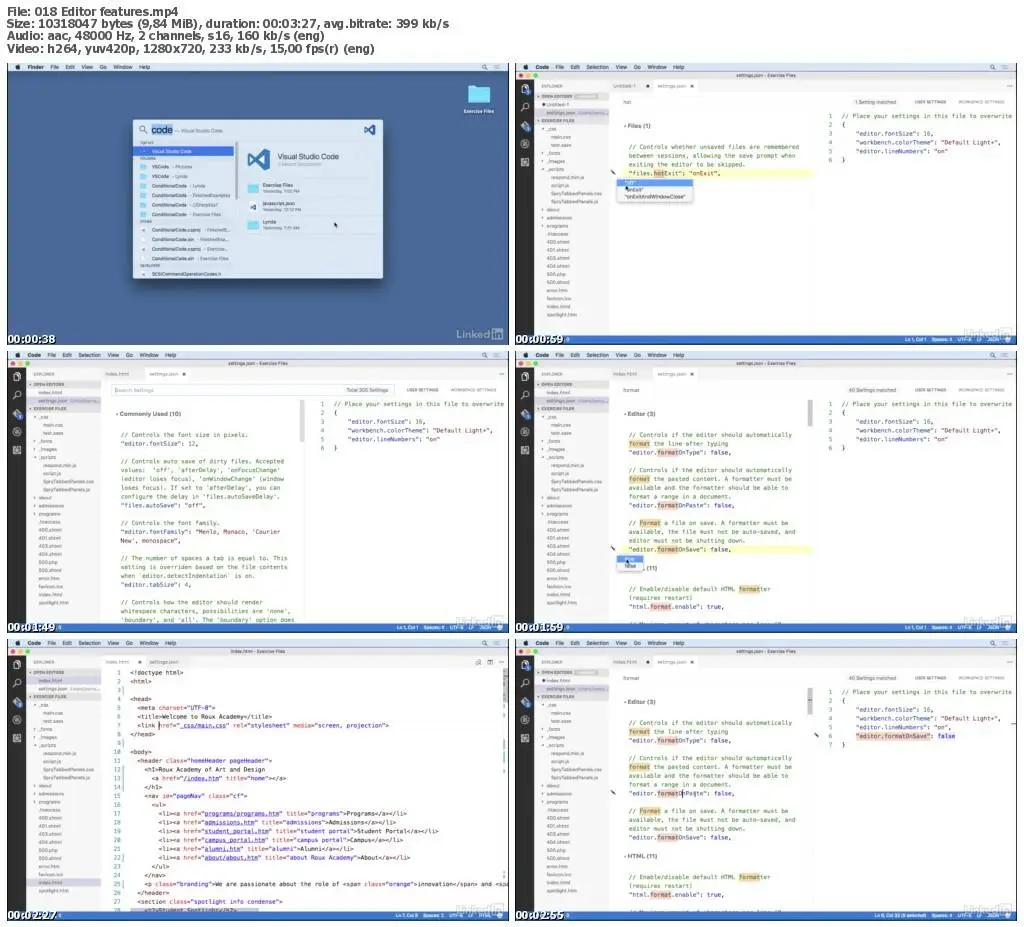Open main.css in Explorer tree, 00:02:27 frame

pos(54,713)
